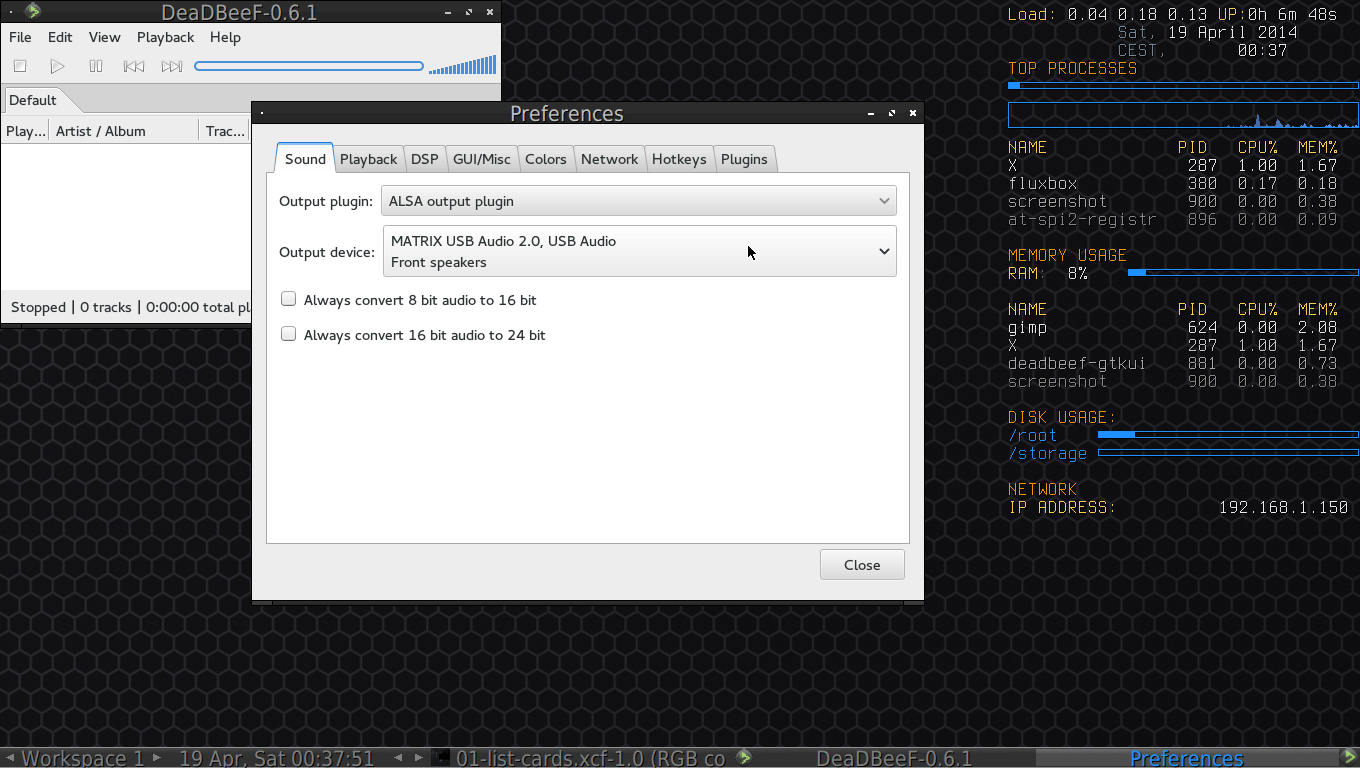1360x768 pixels.
Task: Toggle always convert 16 bit to 24 bit
Action: (289, 334)
